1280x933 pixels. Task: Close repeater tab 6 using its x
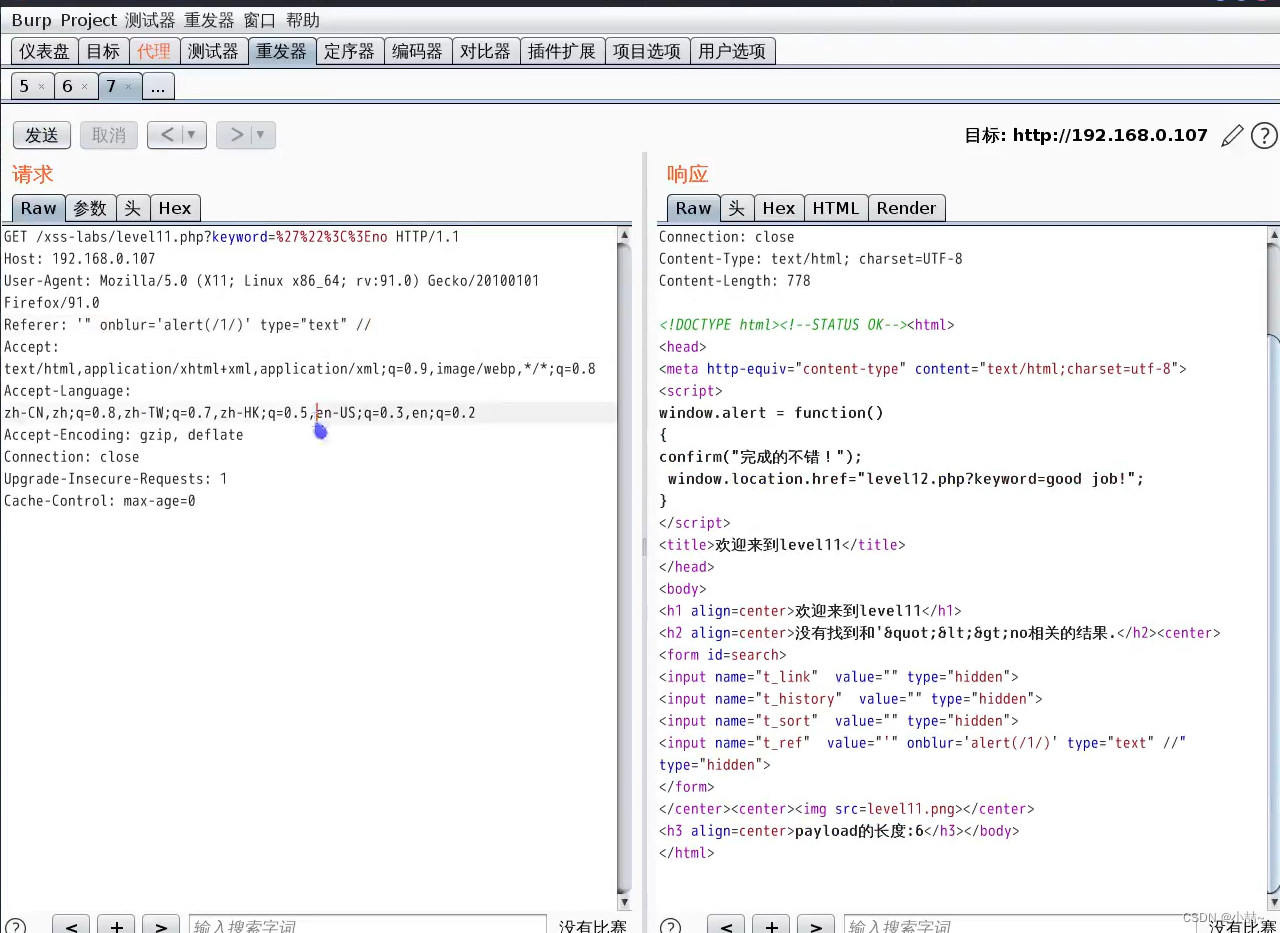[84, 87]
